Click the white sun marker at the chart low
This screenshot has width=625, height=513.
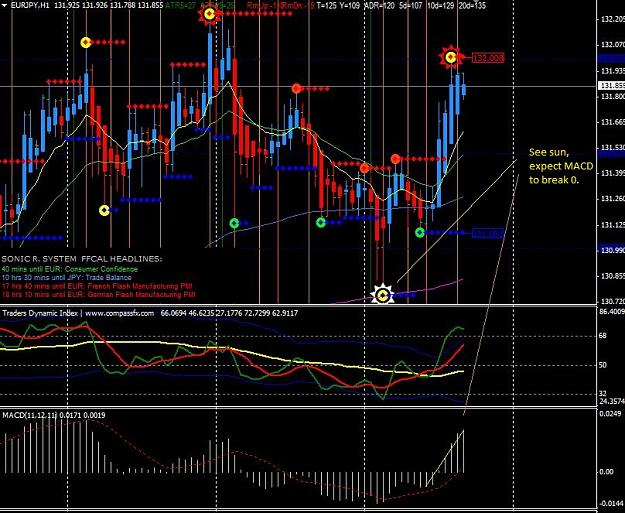[383, 295]
